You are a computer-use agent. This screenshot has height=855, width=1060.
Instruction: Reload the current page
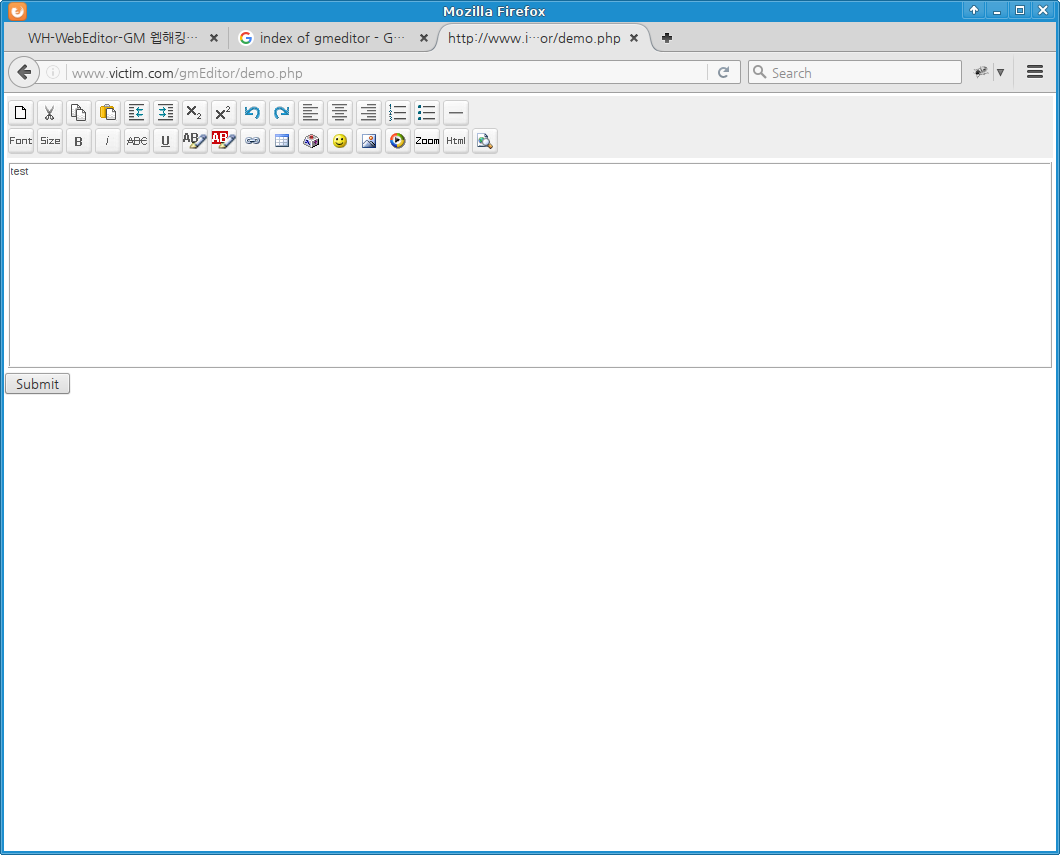coord(723,72)
